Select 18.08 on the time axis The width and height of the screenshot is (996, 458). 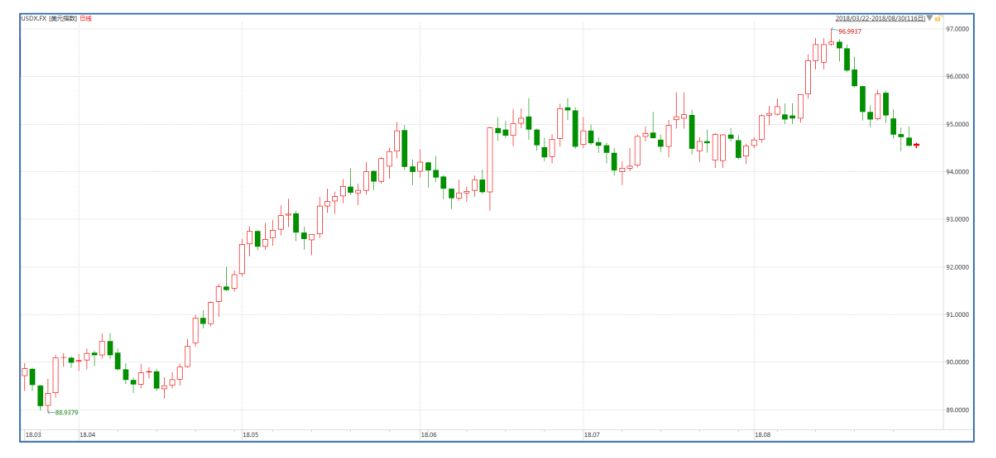tap(763, 435)
